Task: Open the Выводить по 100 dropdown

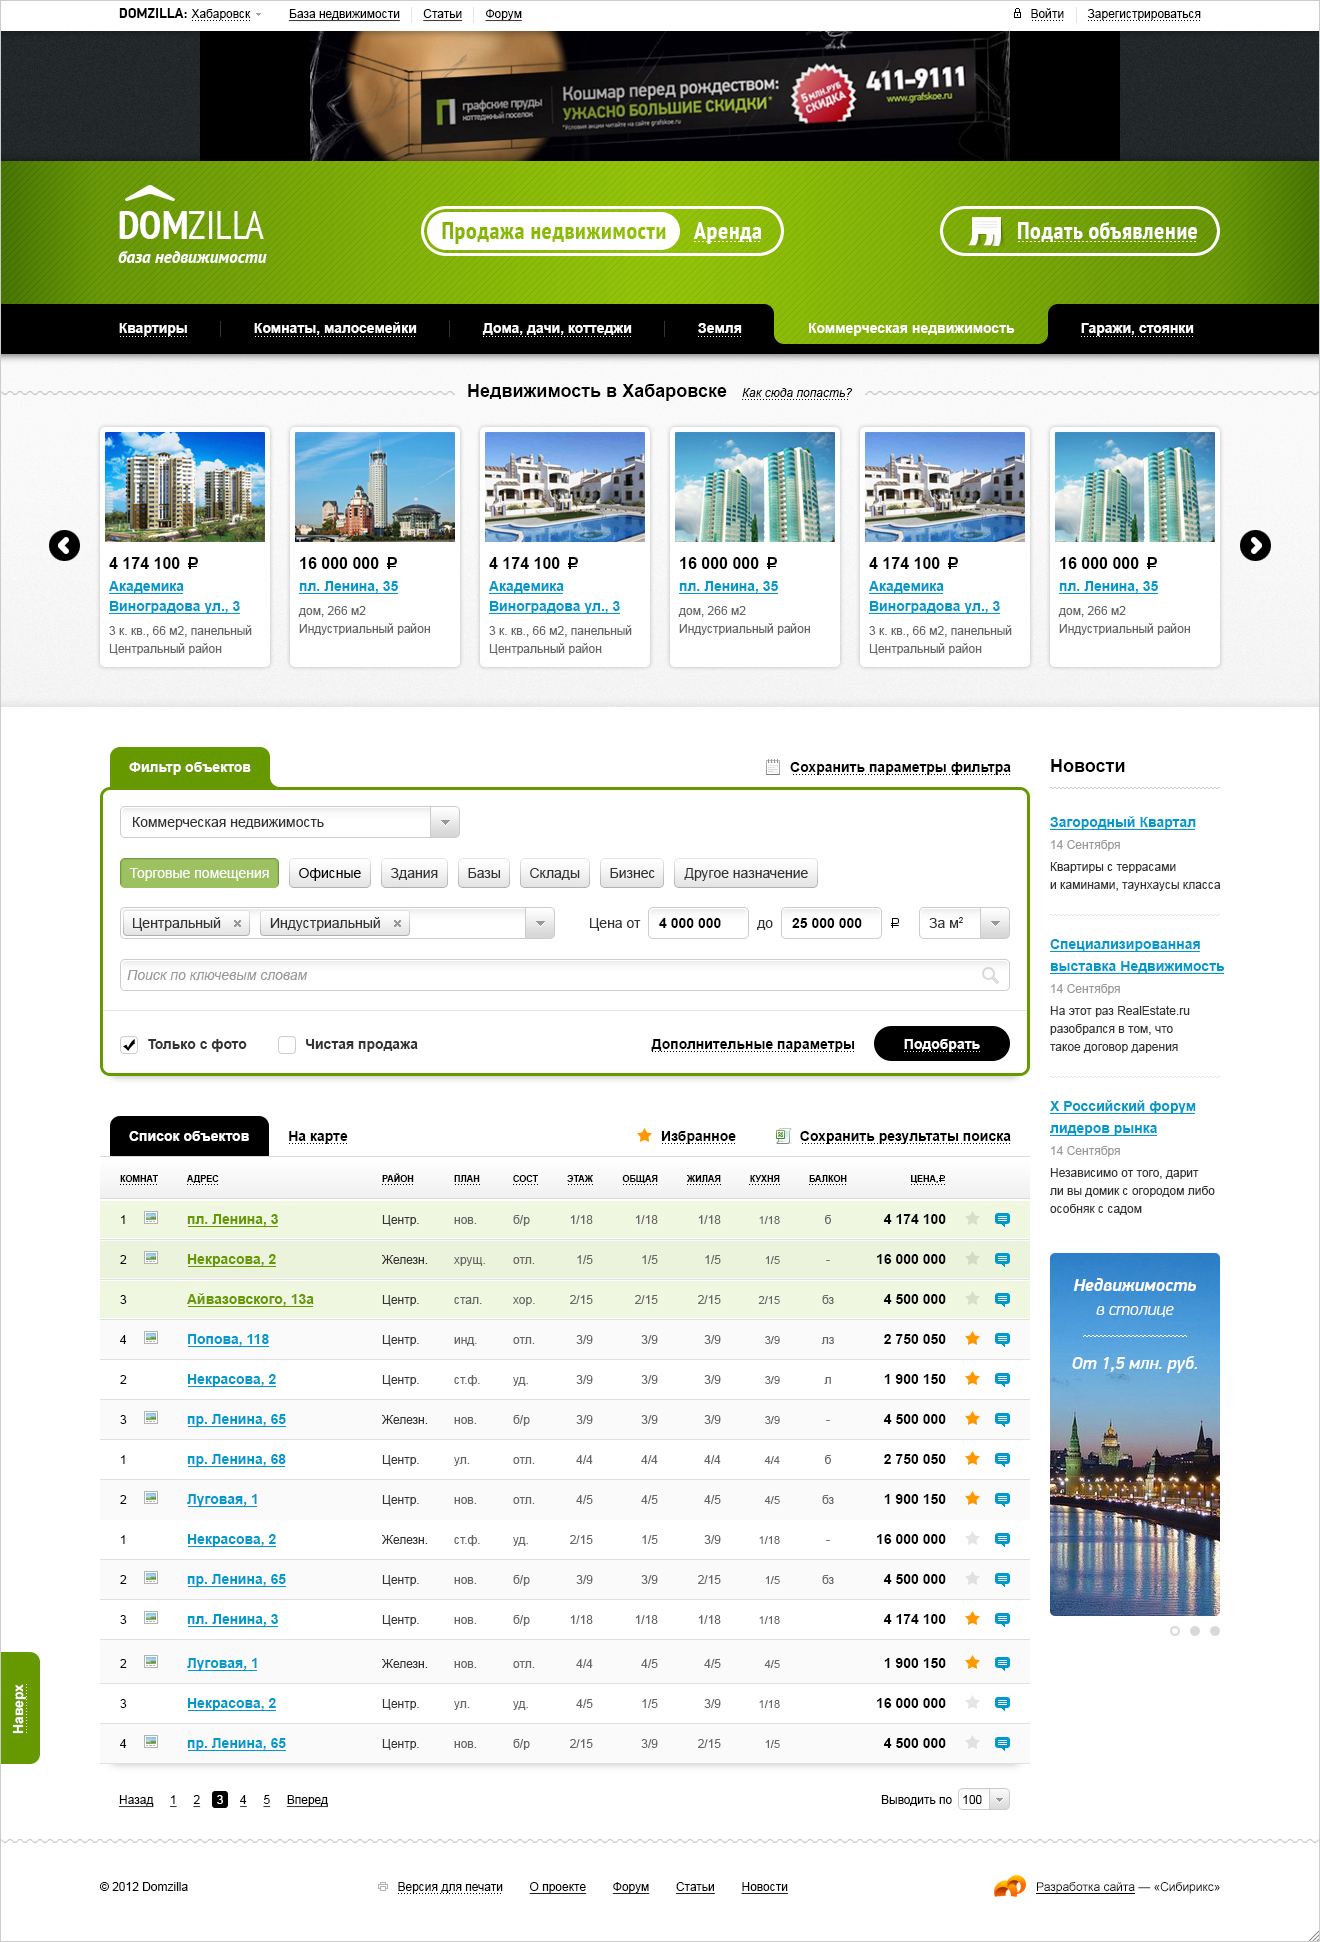Action: (x=984, y=1799)
